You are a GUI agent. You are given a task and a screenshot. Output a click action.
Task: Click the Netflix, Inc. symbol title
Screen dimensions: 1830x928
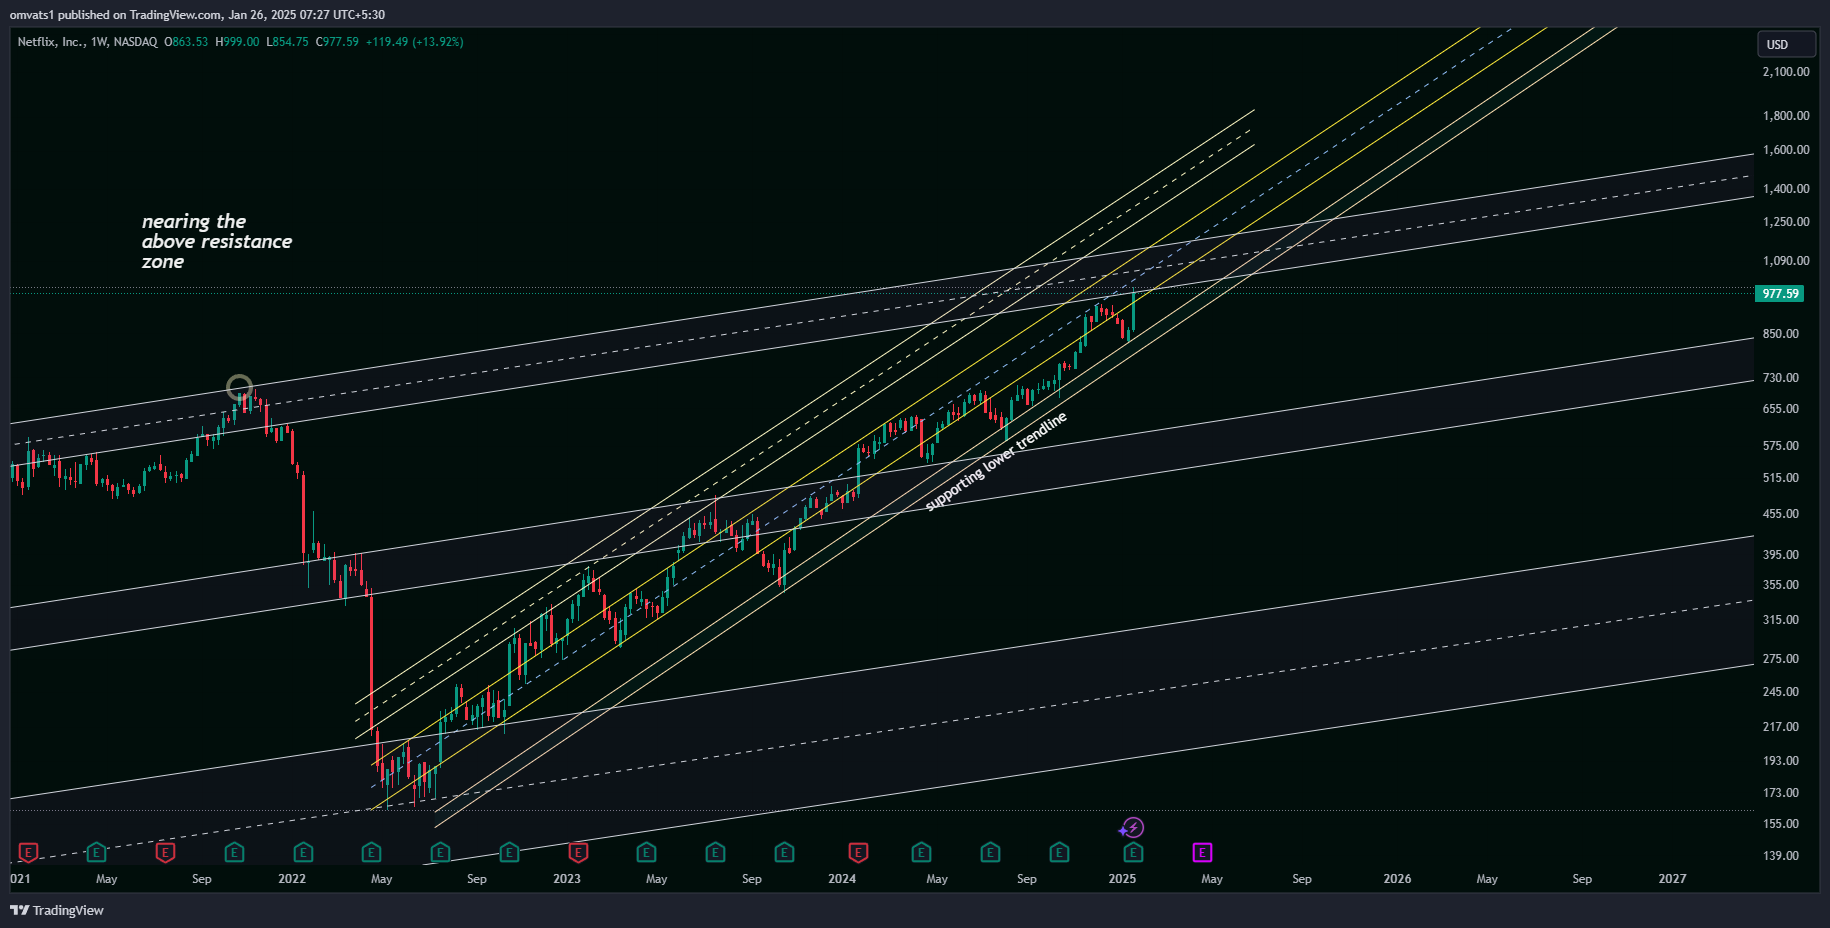click(x=50, y=42)
